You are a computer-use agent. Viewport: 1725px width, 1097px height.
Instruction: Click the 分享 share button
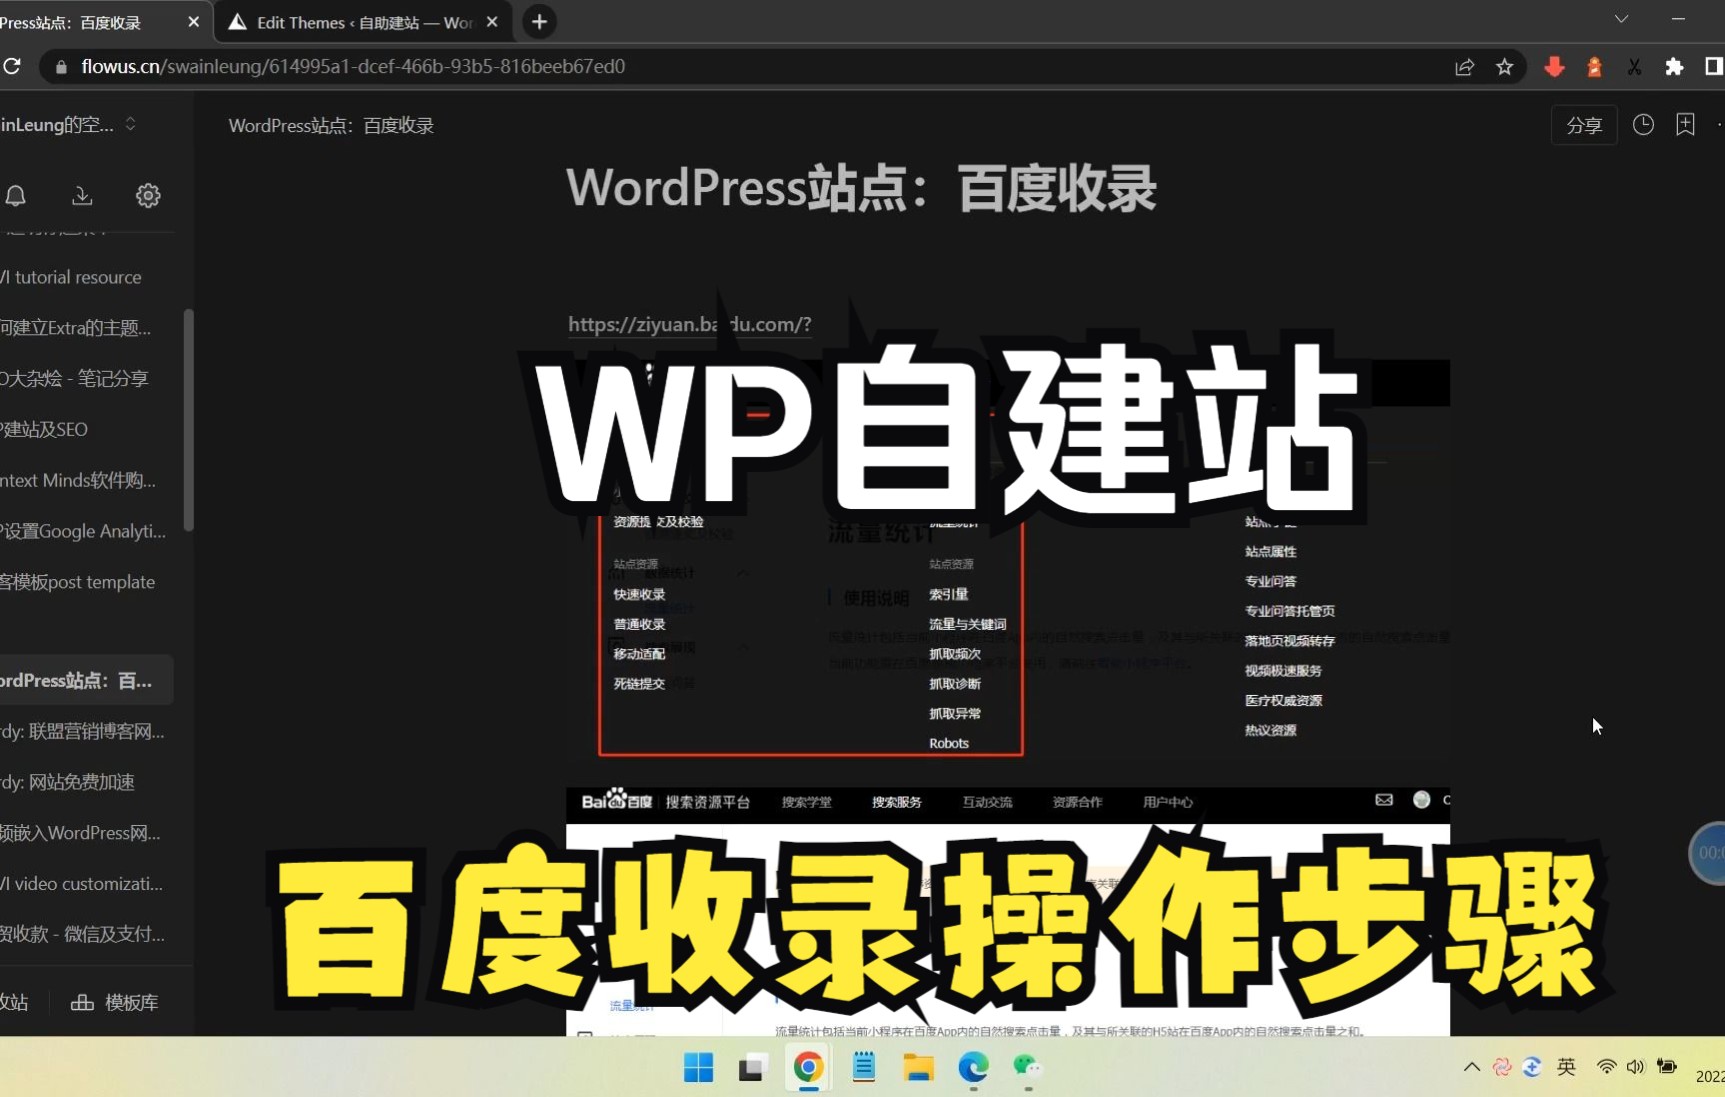(x=1583, y=124)
